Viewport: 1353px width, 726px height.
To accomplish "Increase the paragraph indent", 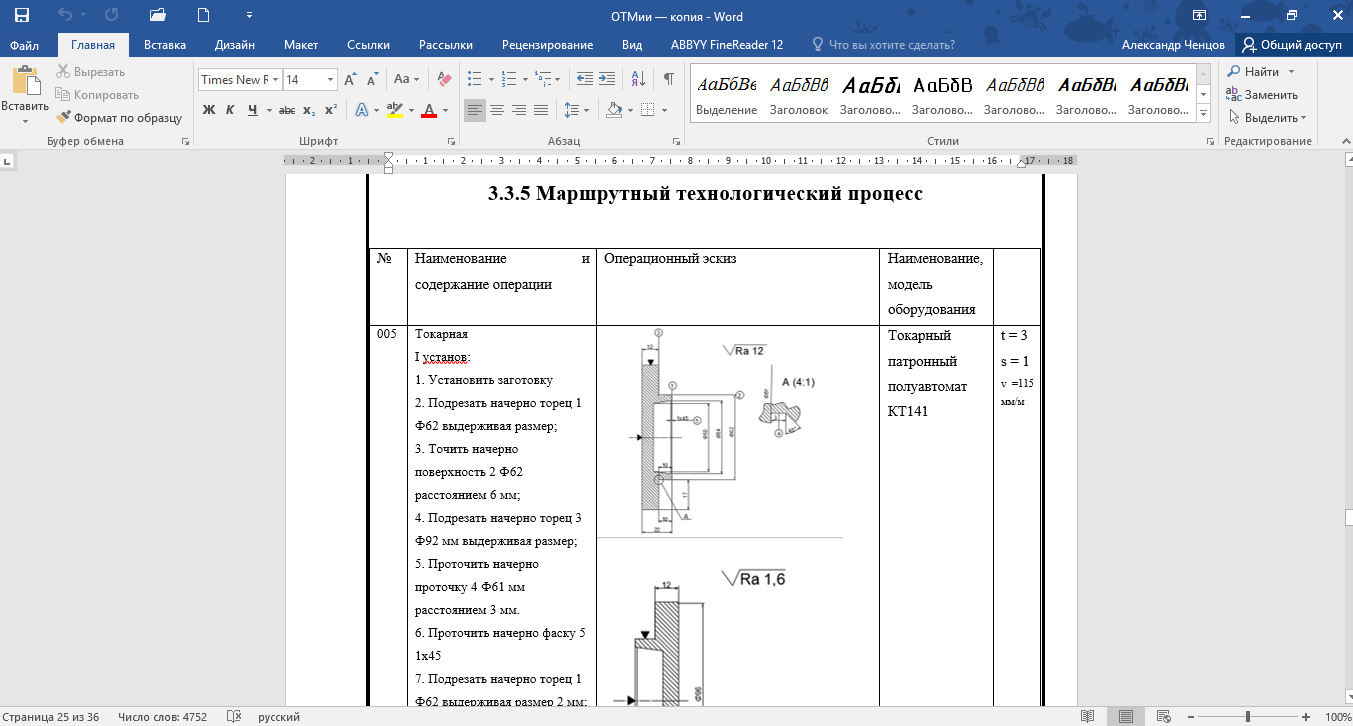I will (x=608, y=79).
